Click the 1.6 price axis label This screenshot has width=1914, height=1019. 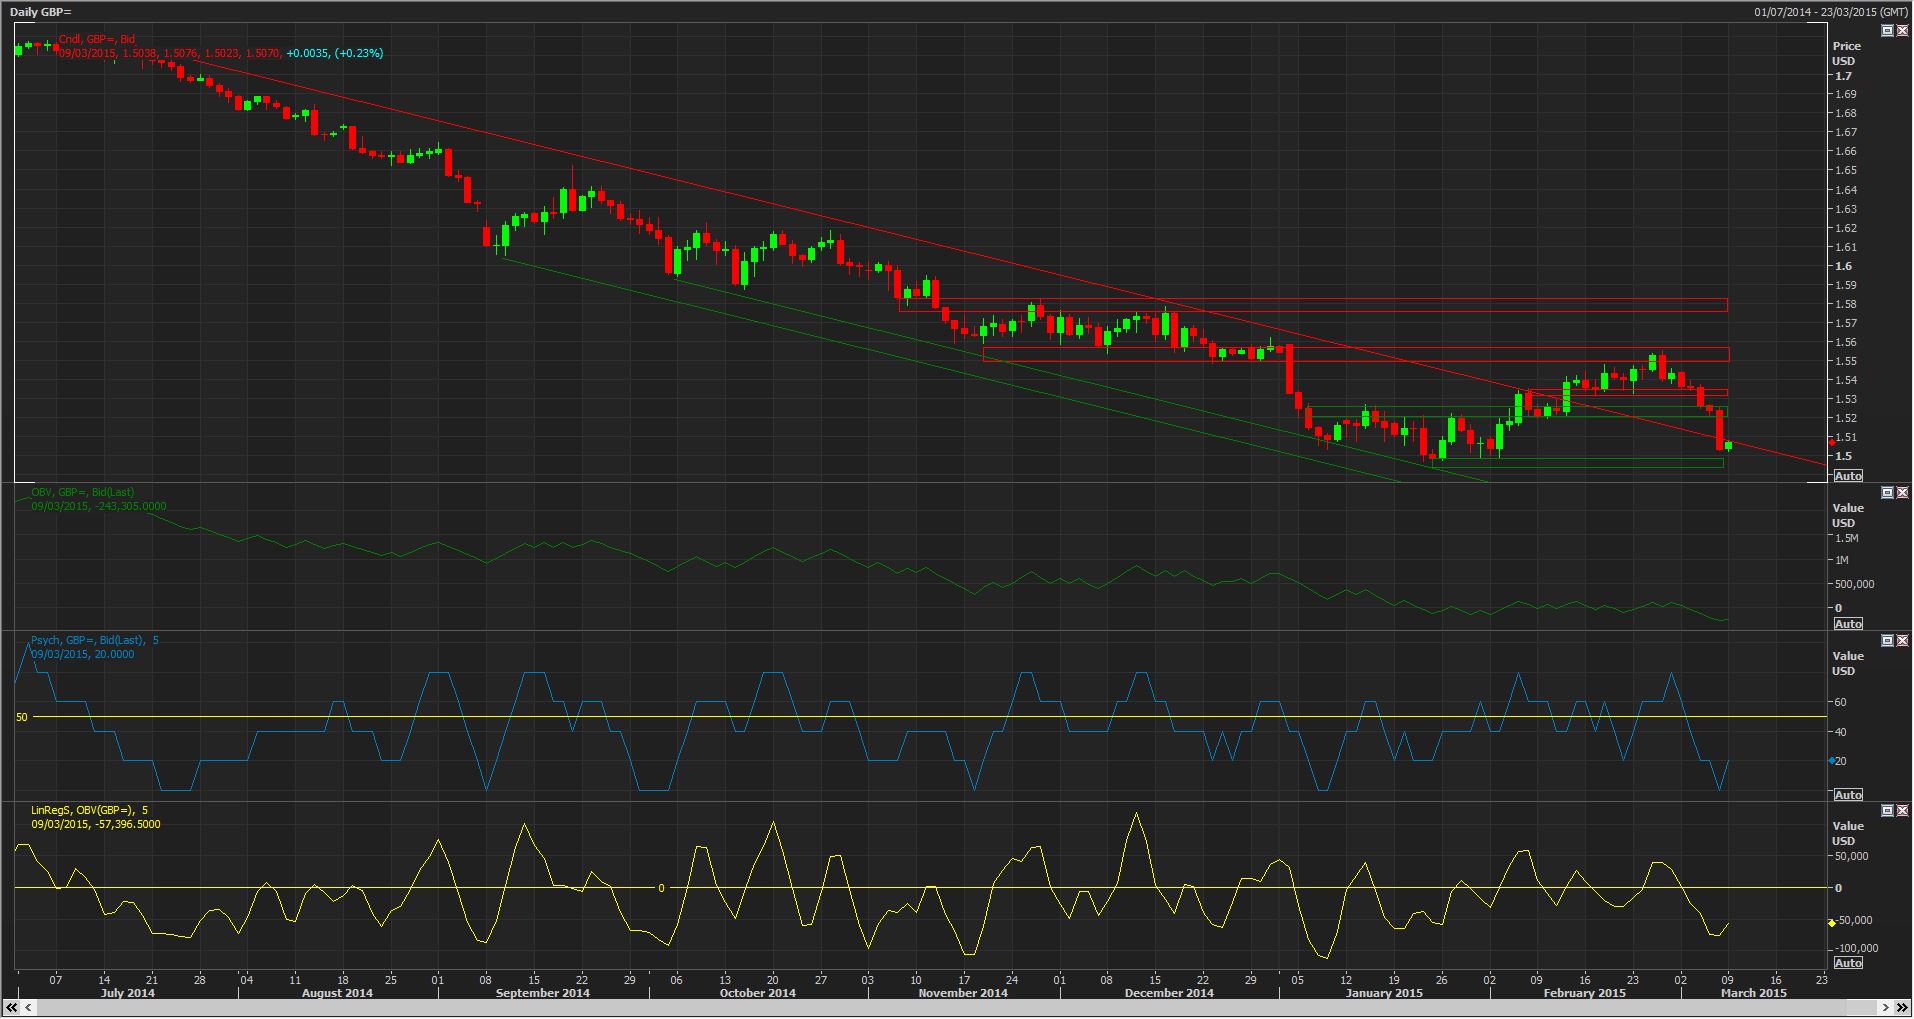click(1842, 266)
